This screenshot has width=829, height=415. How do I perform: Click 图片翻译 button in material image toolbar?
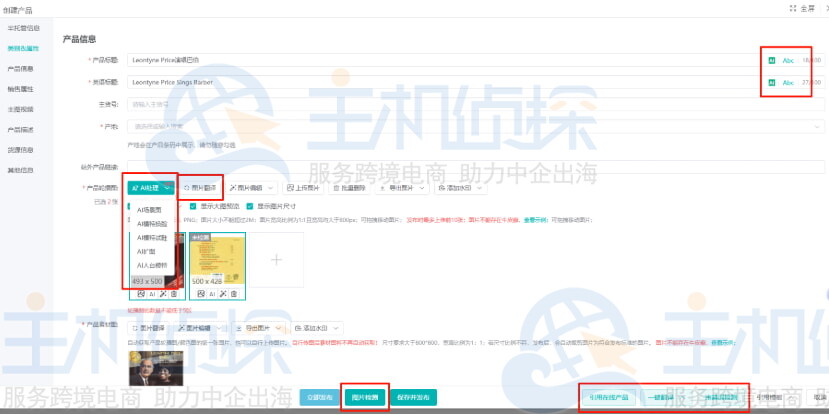click(149, 328)
